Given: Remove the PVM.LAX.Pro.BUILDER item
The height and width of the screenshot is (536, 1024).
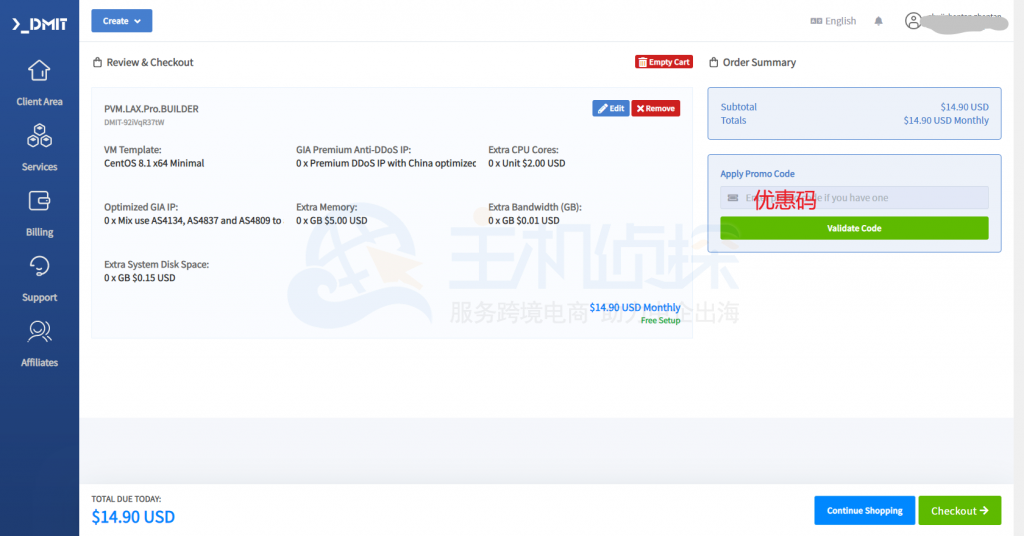Looking at the screenshot, I should (656, 108).
